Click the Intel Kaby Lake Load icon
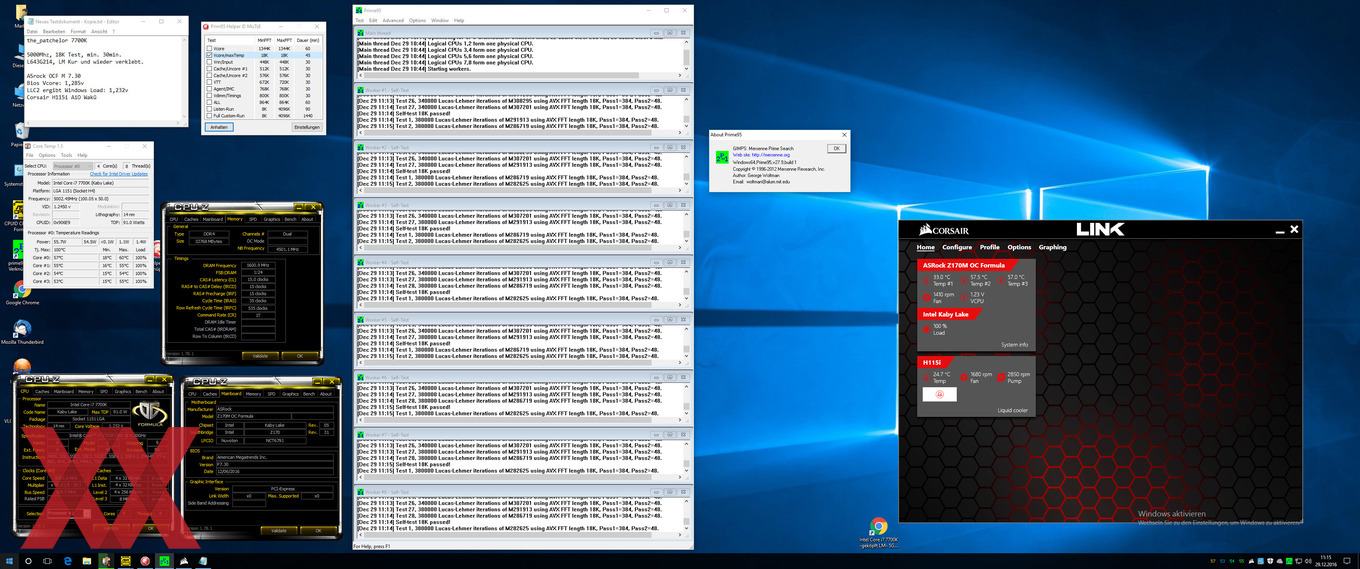The width and height of the screenshot is (1360, 569). (x=926, y=328)
